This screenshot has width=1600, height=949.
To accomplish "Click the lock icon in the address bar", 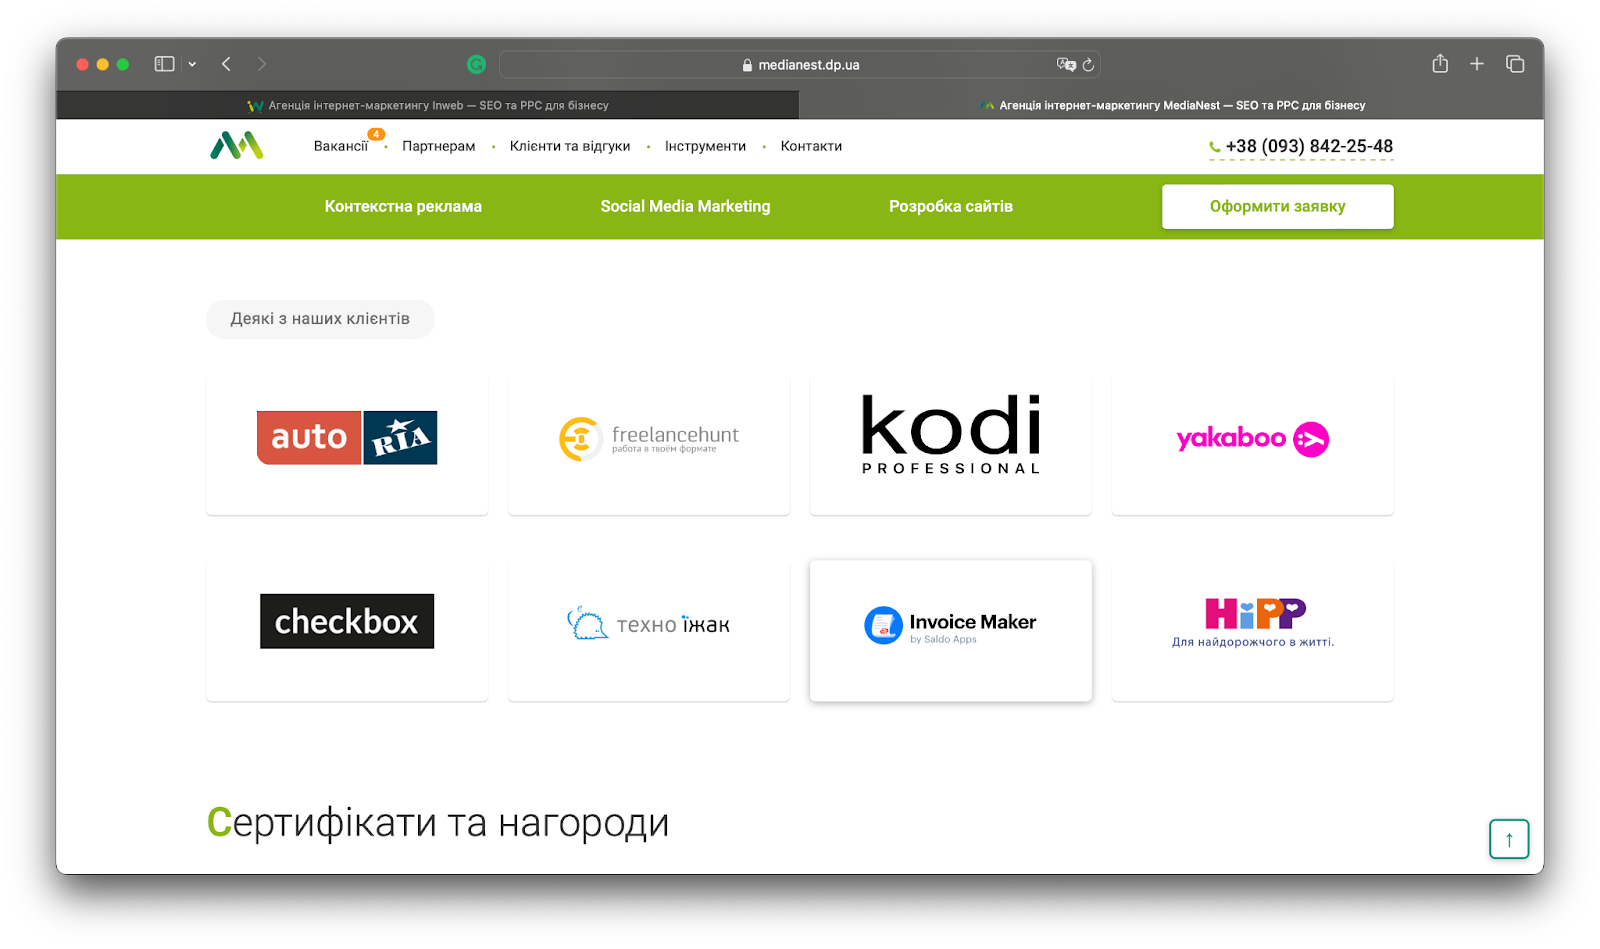I will [747, 65].
